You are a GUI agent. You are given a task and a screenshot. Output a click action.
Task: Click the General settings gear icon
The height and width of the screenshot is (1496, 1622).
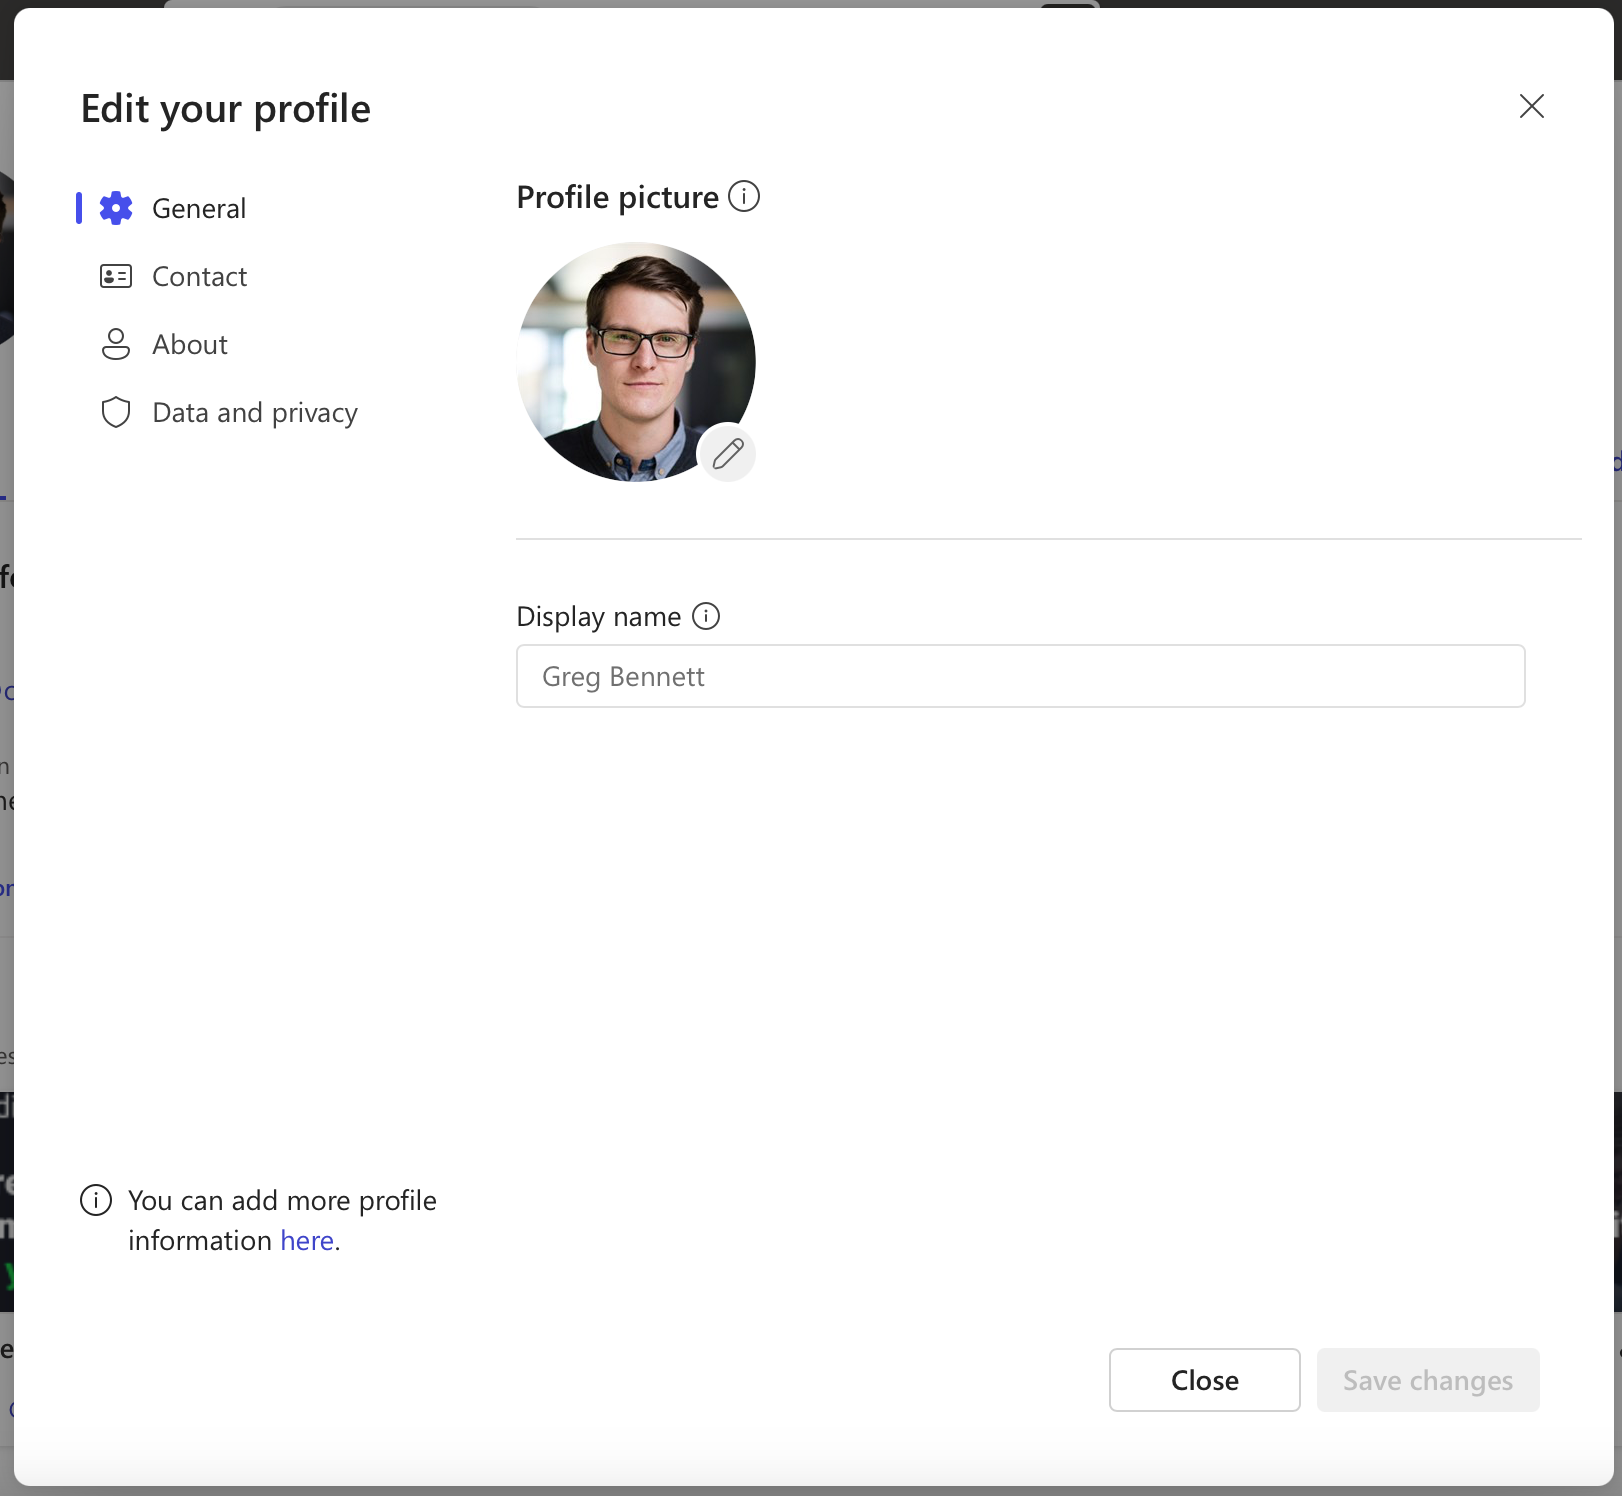click(116, 208)
